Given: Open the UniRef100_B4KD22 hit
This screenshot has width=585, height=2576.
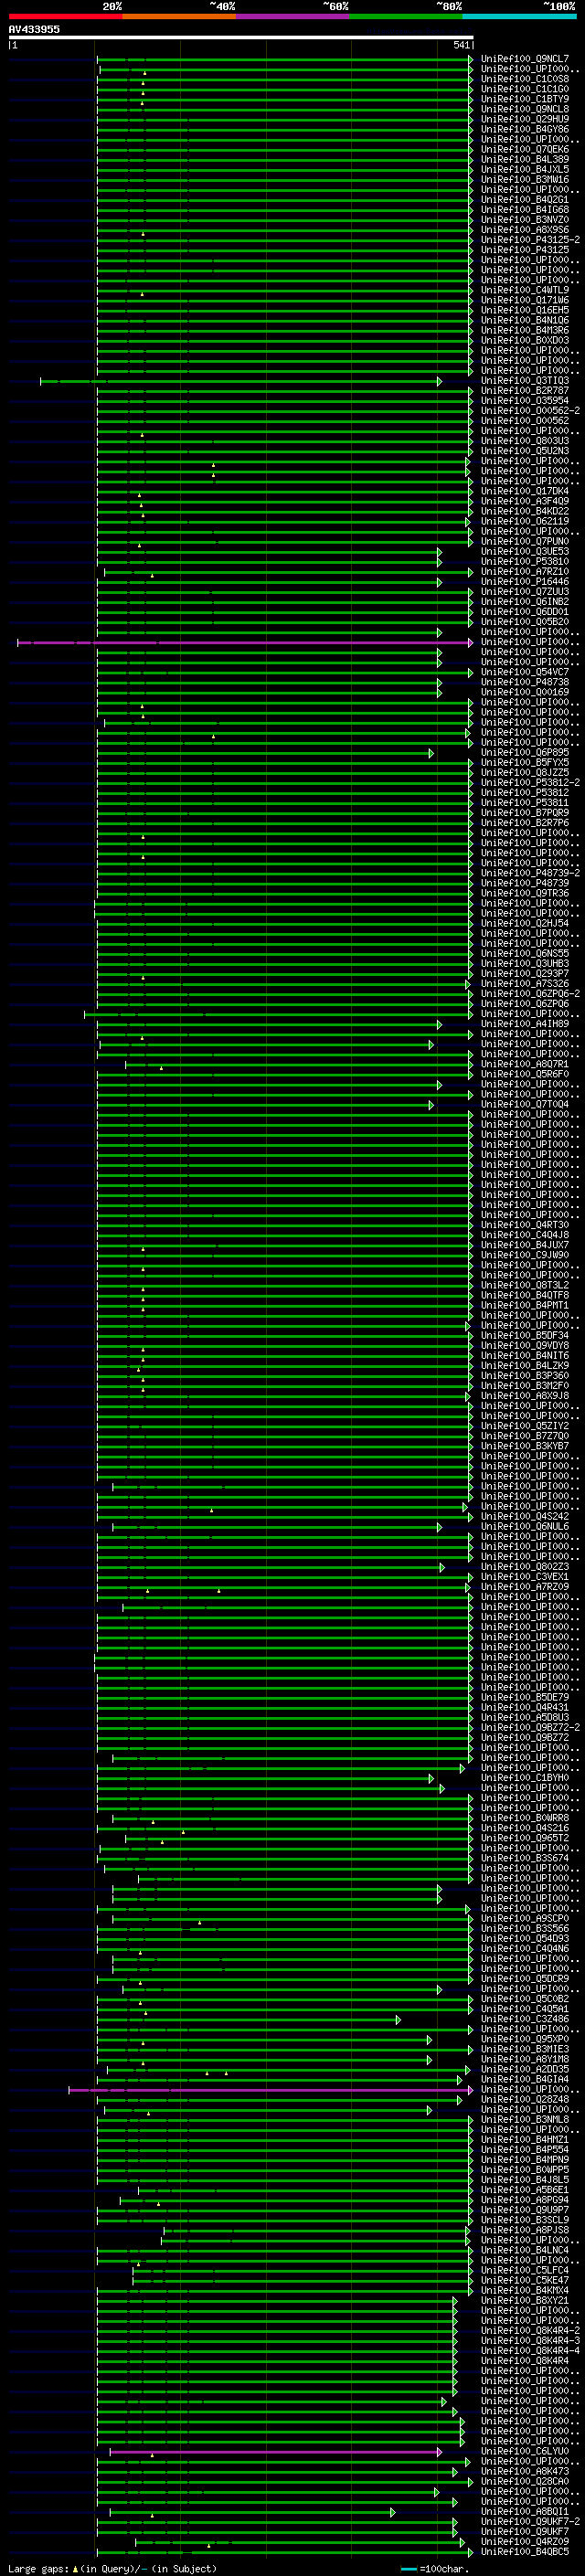Looking at the screenshot, I should coord(524,511).
